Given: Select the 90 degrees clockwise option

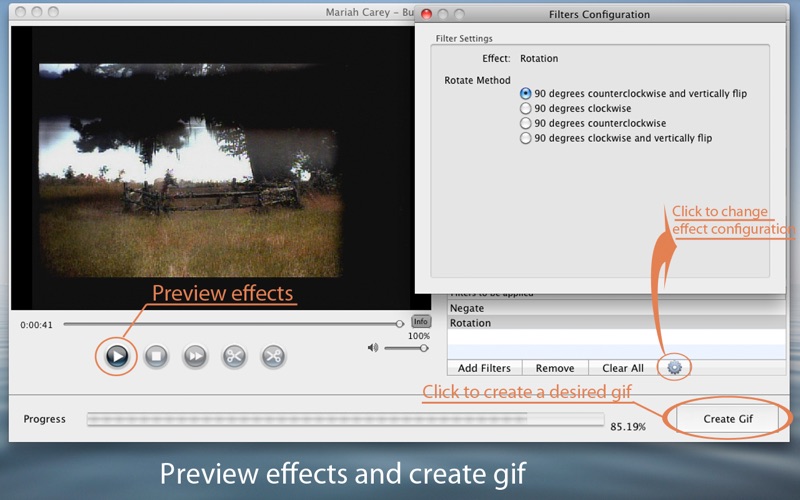Looking at the screenshot, I should 526,109.
